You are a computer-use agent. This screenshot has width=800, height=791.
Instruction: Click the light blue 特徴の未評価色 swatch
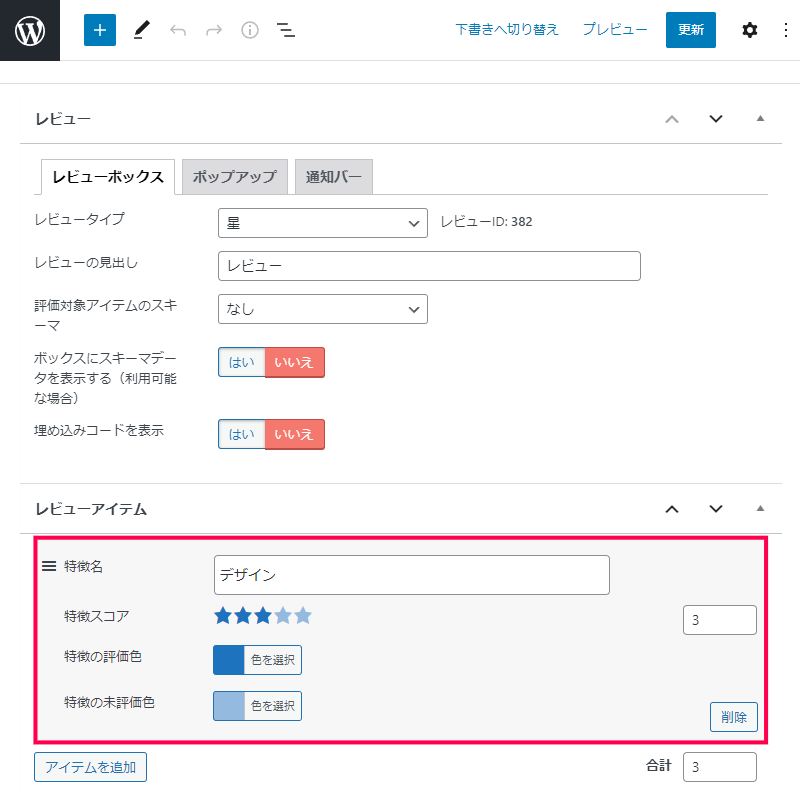pos(229,706)
